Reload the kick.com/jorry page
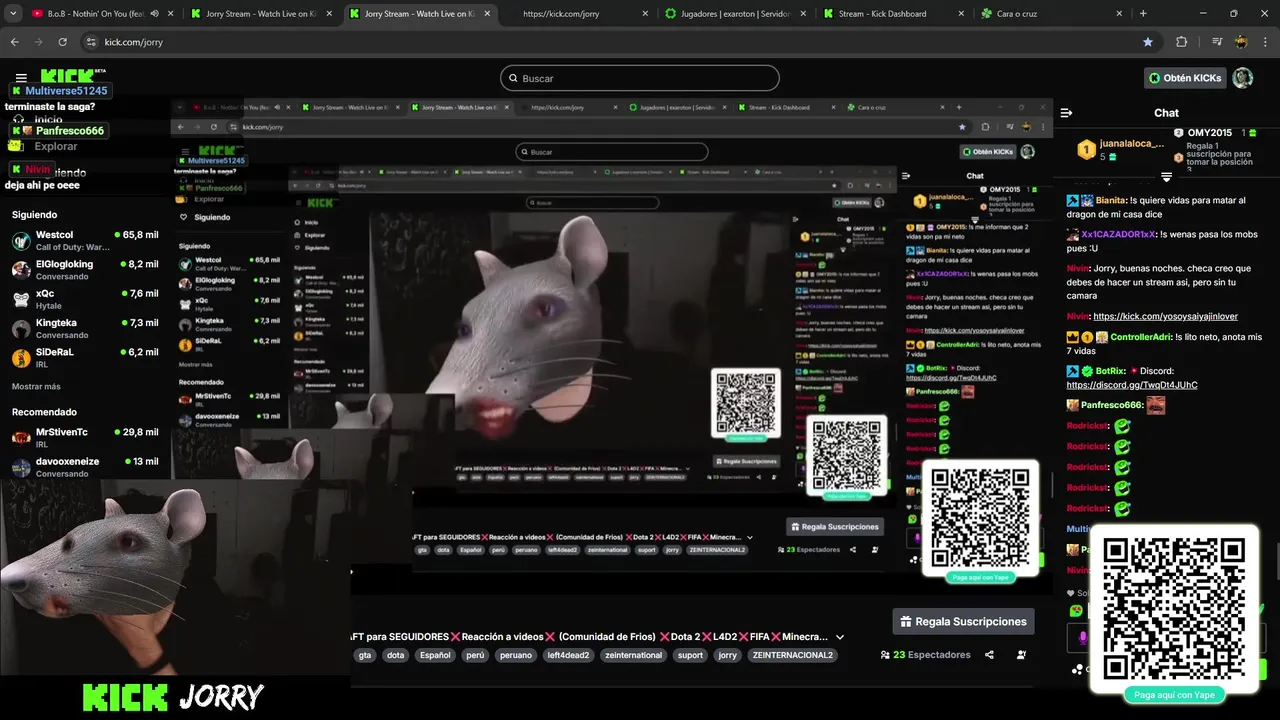Viewport: 1280px width, 720px height. tap(63, 42)
